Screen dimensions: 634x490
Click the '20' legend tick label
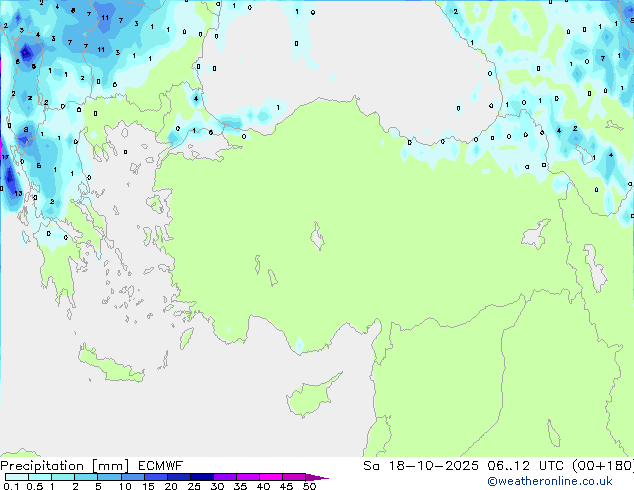171,486
